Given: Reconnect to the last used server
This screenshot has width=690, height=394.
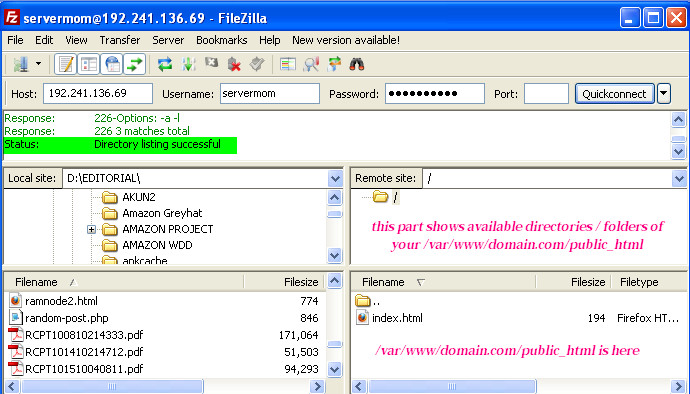Looking at the screenshot, I should click(x=257, y=64).
